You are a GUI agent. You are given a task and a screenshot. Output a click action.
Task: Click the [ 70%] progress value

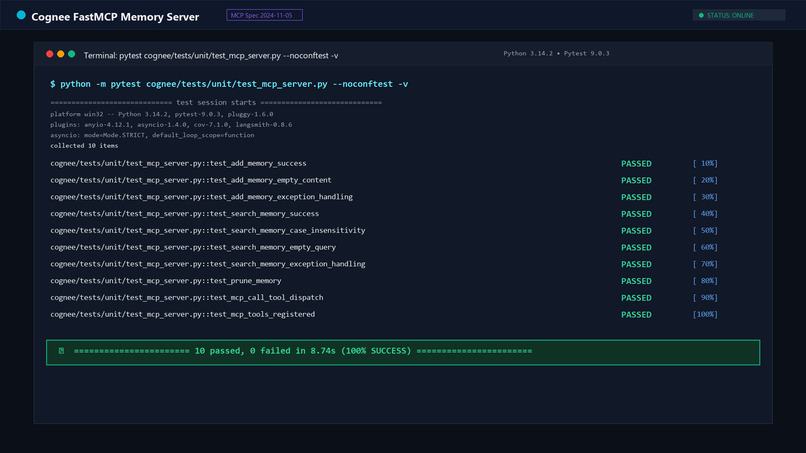[x=705, y=264]
